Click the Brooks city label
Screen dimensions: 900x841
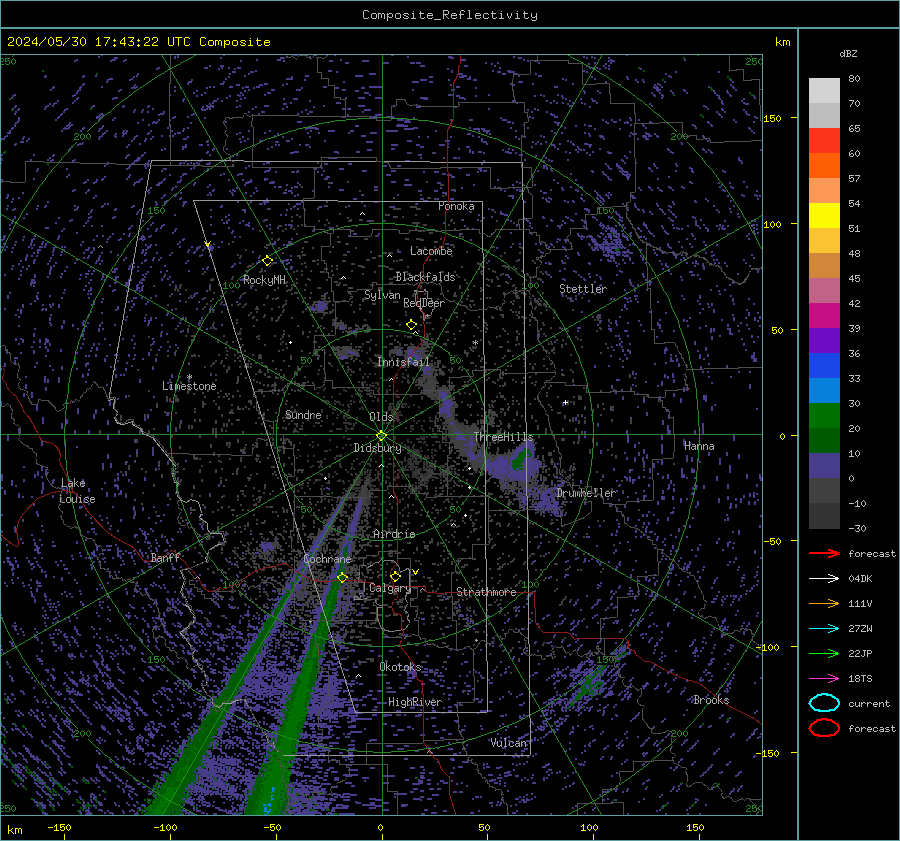711,700
